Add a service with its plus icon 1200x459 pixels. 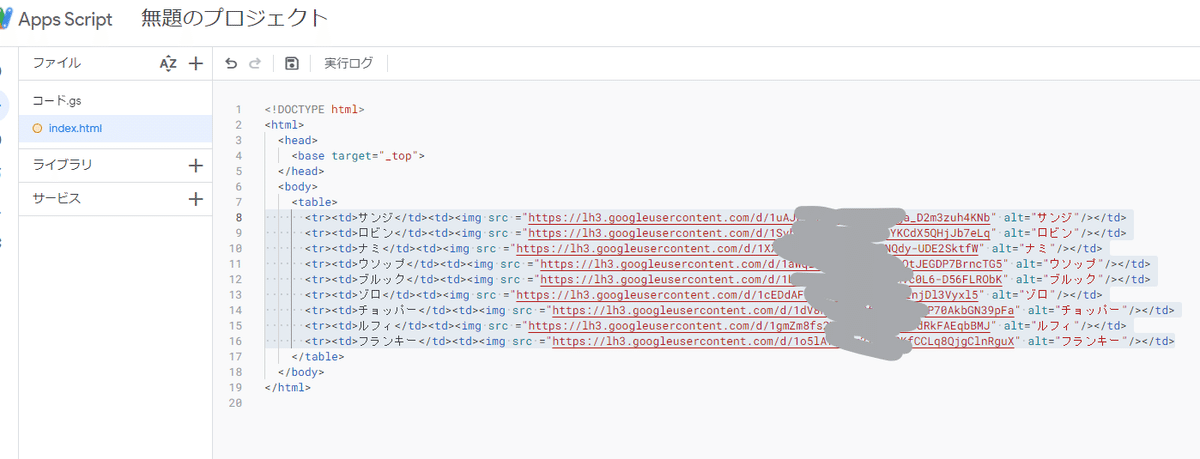196,199
